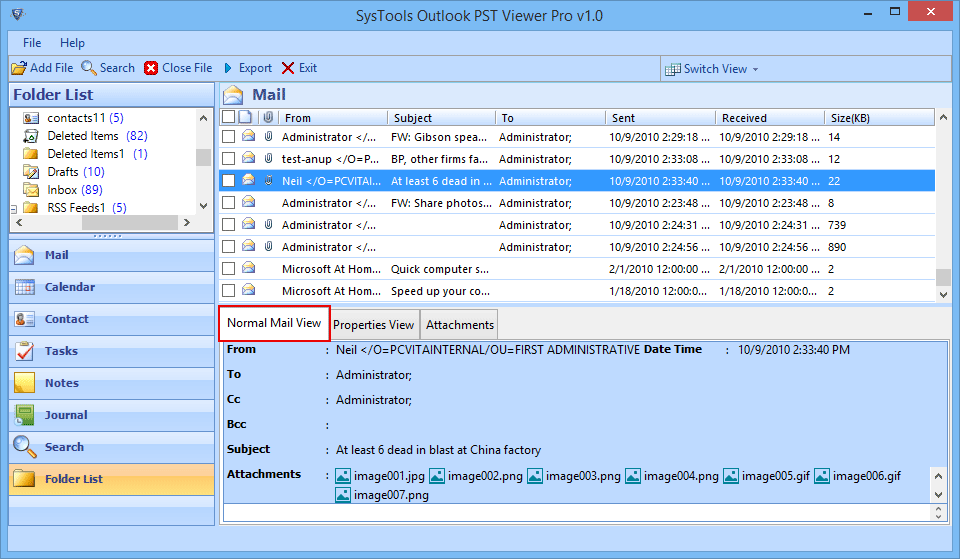Screen dimensions: 960x559
Task: Sort by the Received column header
Action: (x=770, y=118)
